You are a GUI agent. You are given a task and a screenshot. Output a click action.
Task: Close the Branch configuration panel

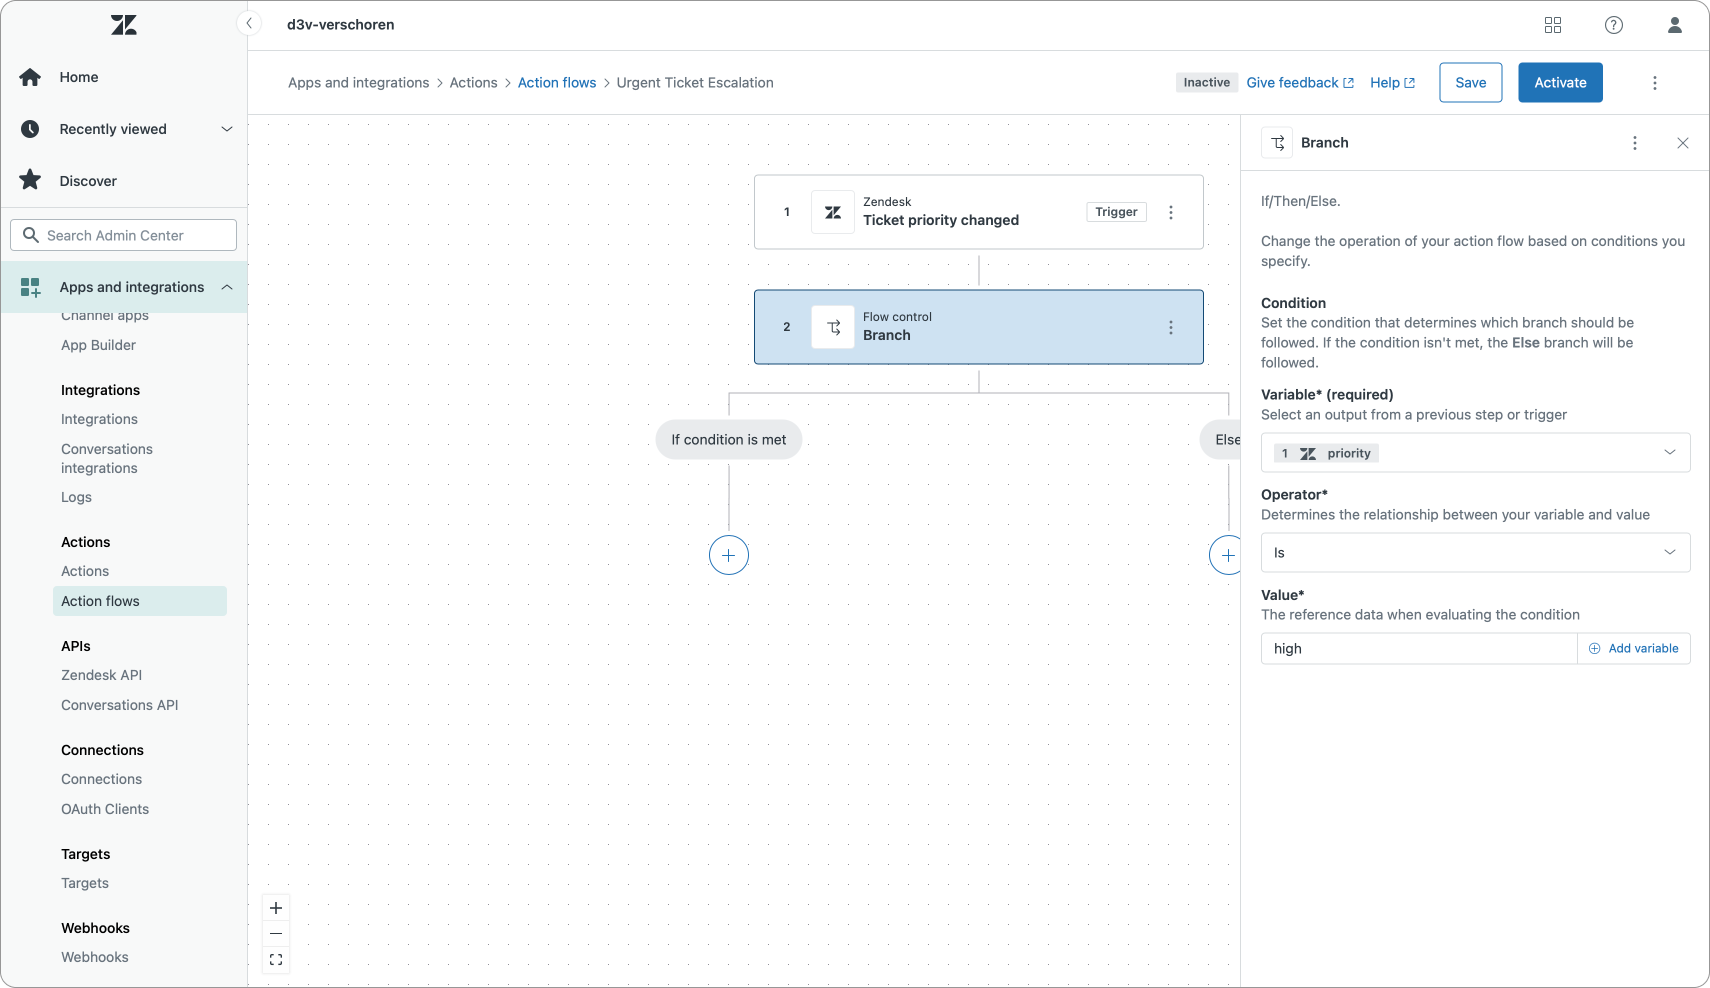1683,143
